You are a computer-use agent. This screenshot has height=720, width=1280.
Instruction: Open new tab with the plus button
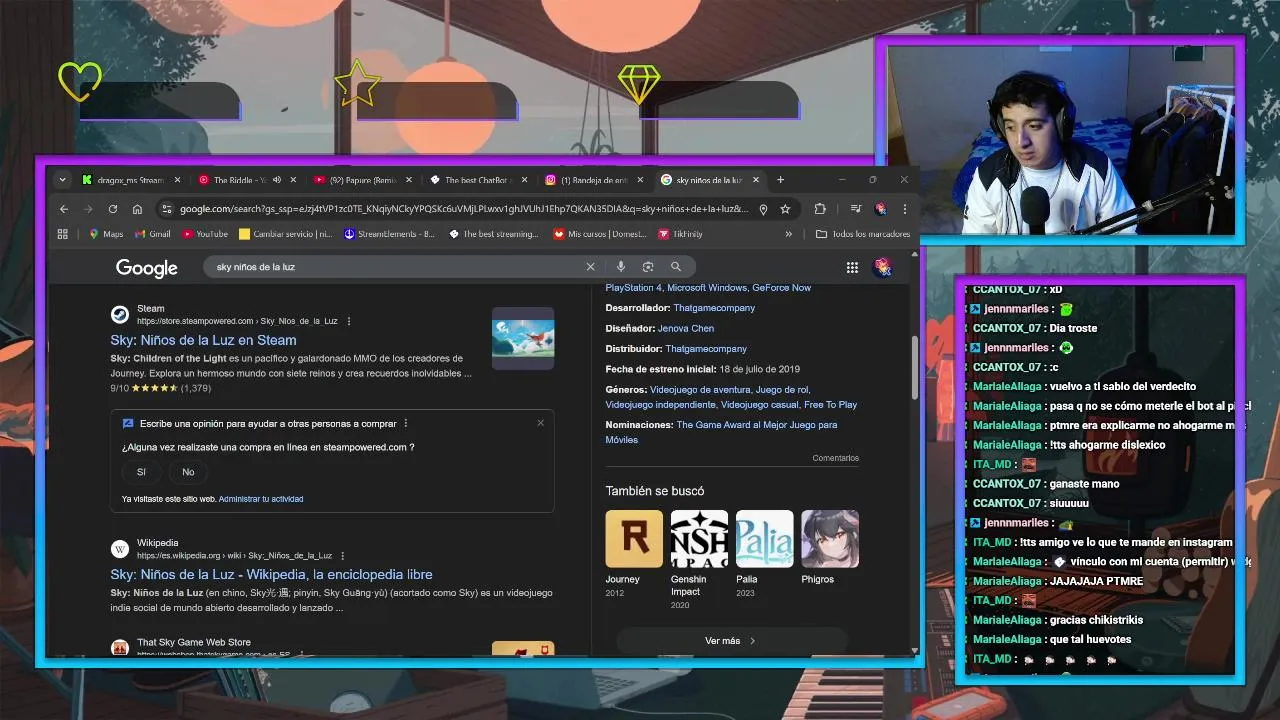780,180
